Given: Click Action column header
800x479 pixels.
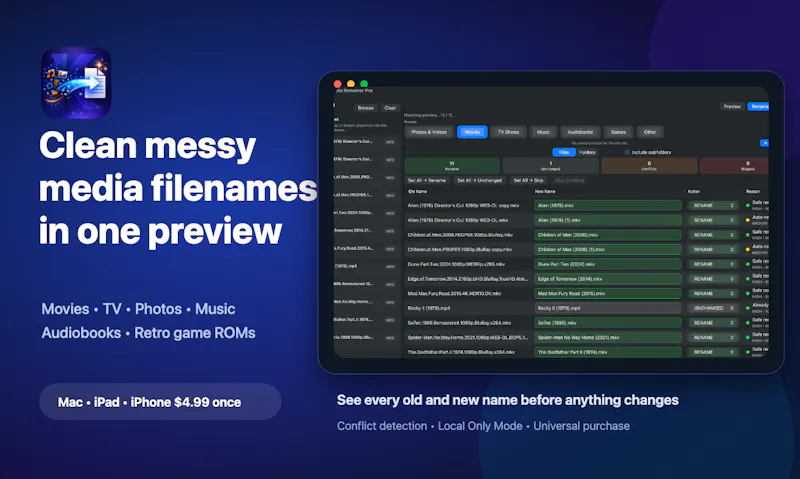Looking at the screenshot, I should click(x=694, y=192).
